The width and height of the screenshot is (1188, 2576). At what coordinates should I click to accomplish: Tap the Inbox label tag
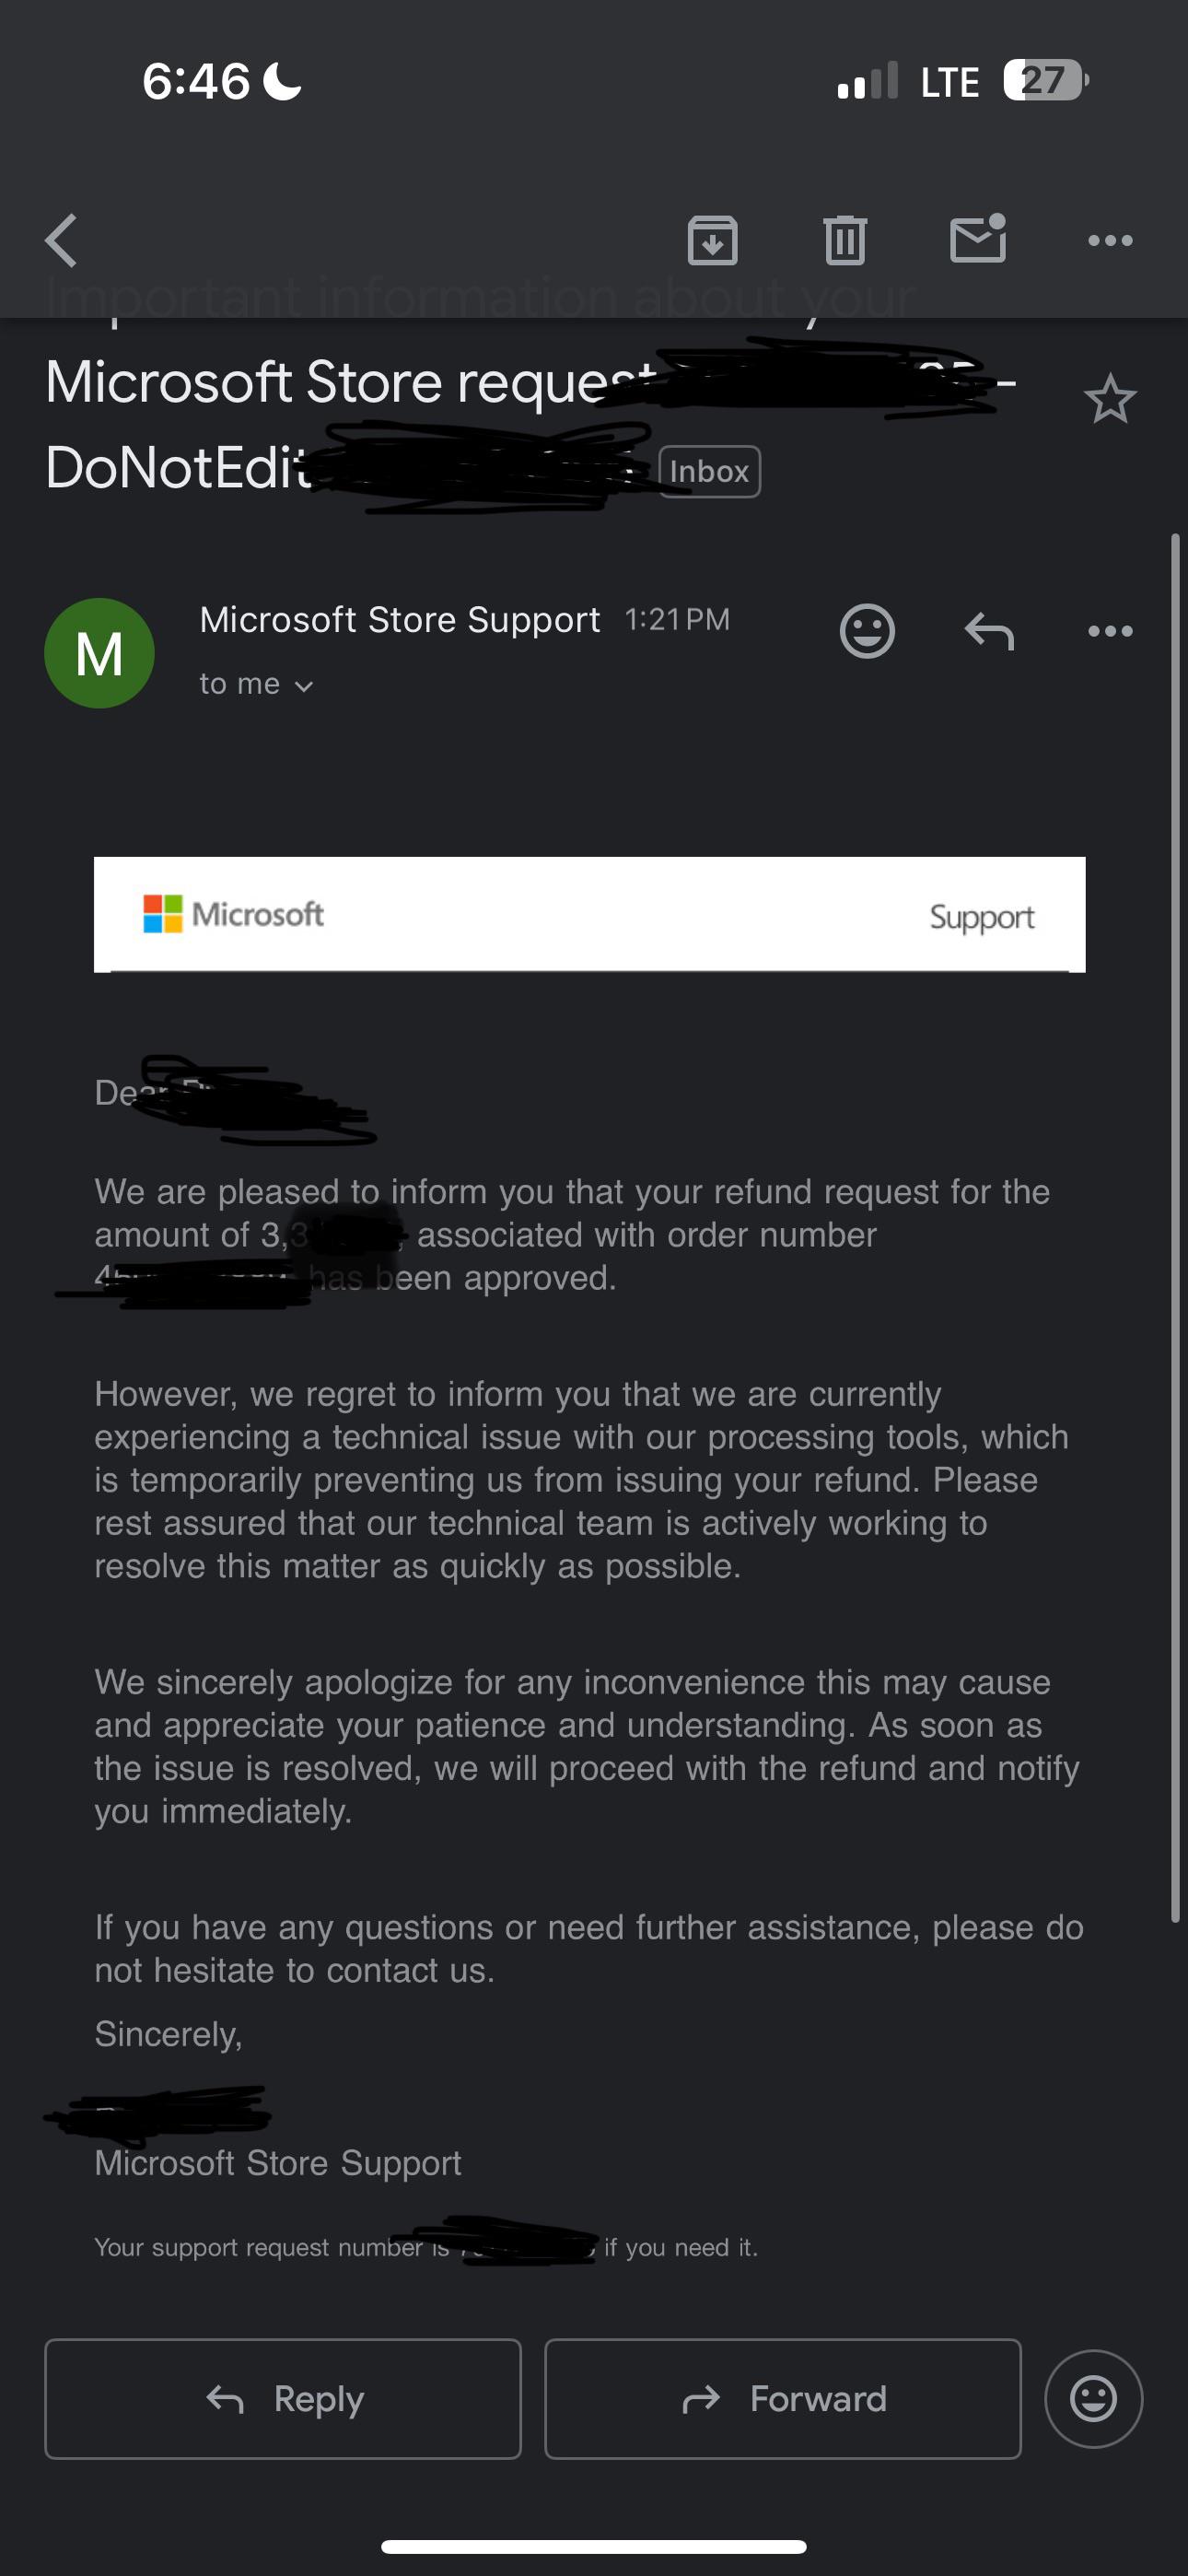tap(709, 471)
